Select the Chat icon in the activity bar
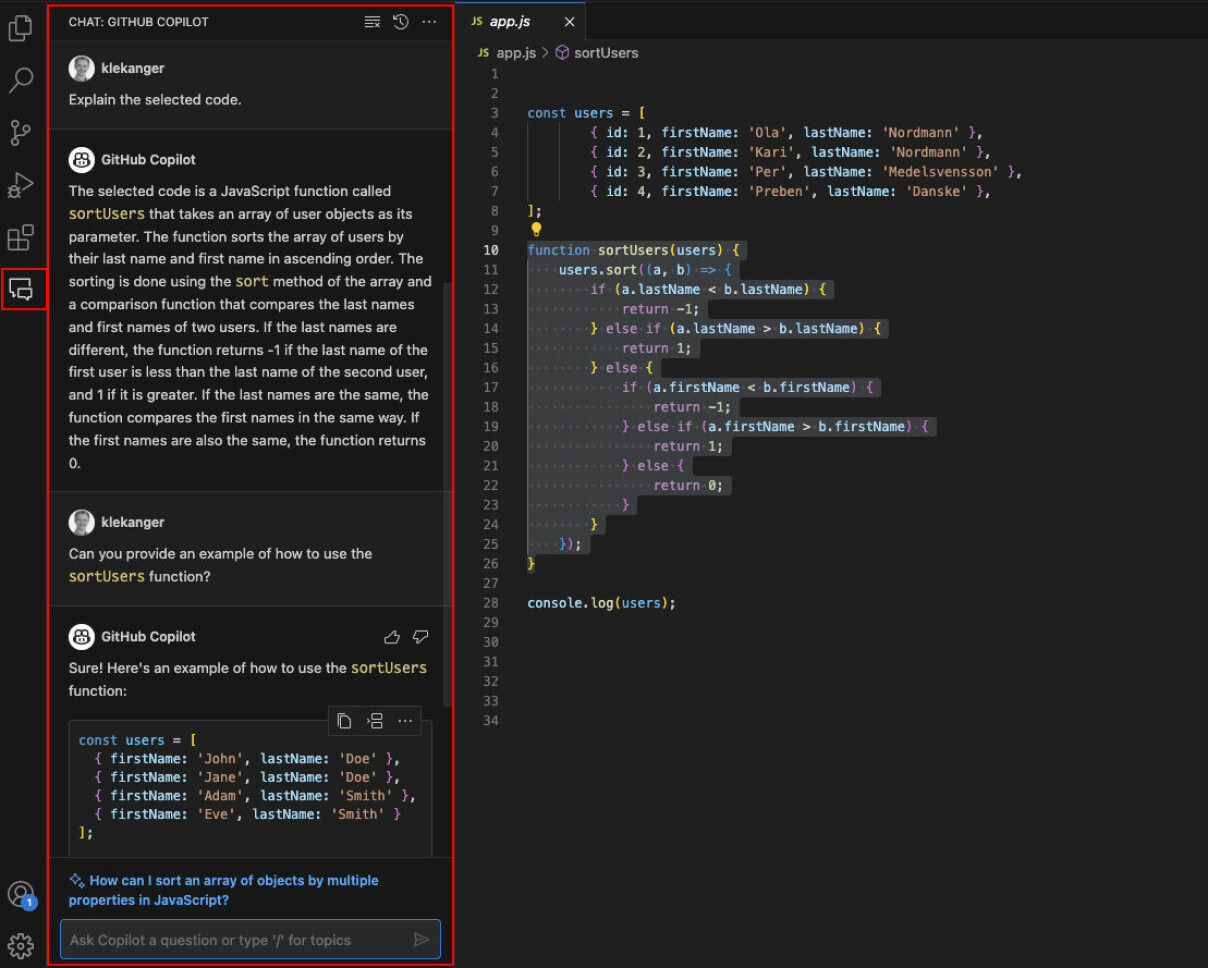 coord(22,289)
